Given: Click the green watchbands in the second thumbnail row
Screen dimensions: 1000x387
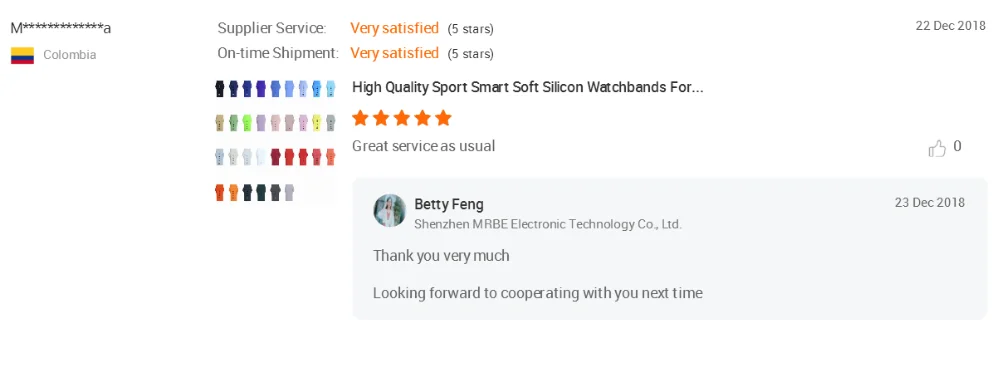Looking at the screenshot, I should [x=240, y=122].
